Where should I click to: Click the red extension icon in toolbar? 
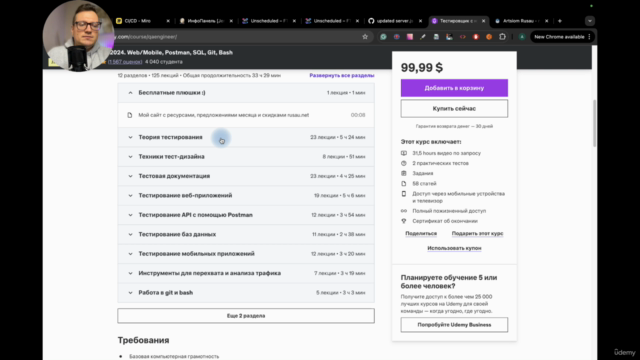(x=476, y=37)
